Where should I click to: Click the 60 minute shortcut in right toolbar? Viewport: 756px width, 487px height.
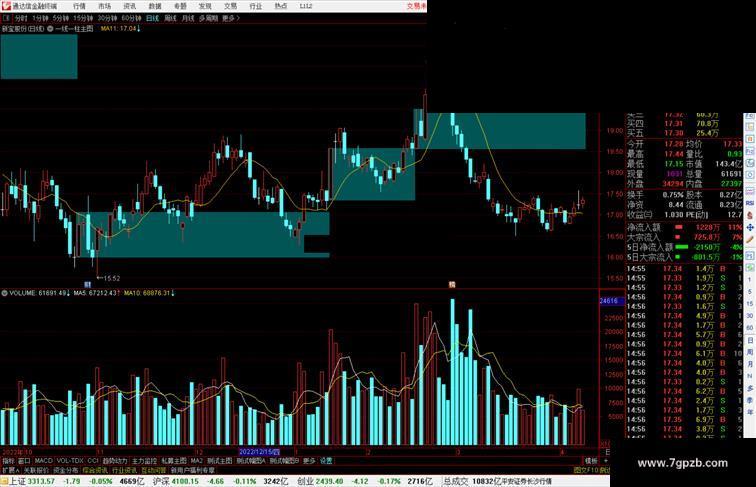click(x=750, y=328)
